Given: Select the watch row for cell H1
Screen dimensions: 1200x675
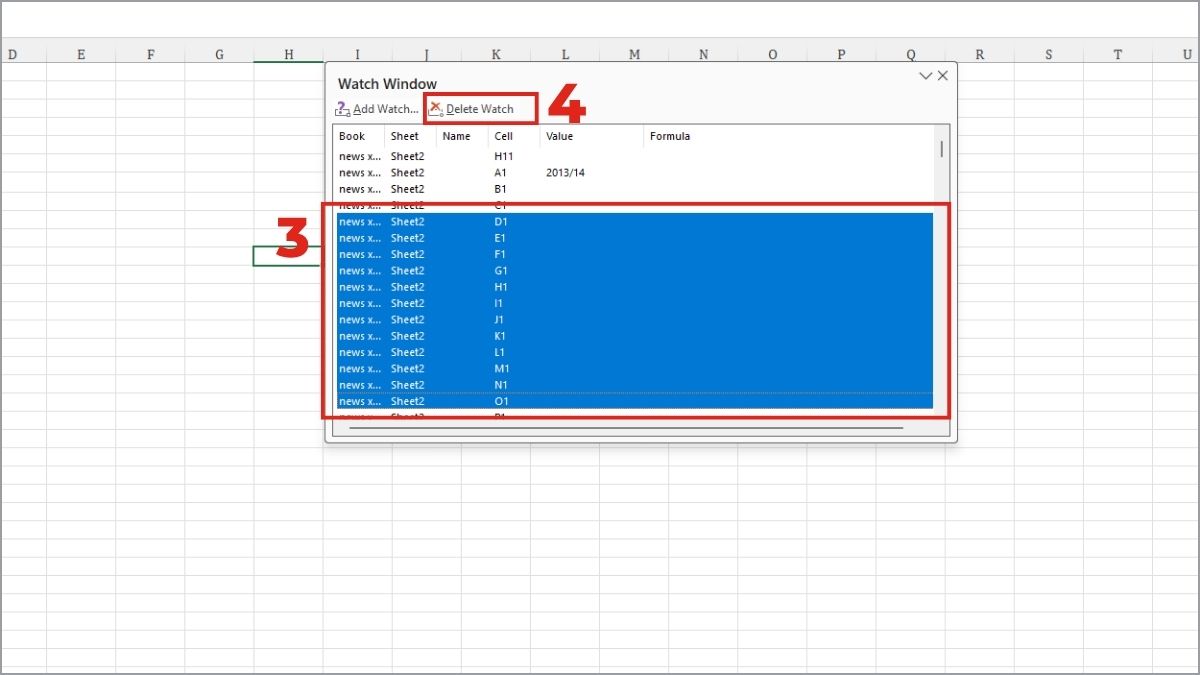Looking at the screenshot, I should (x=633, y=287).
